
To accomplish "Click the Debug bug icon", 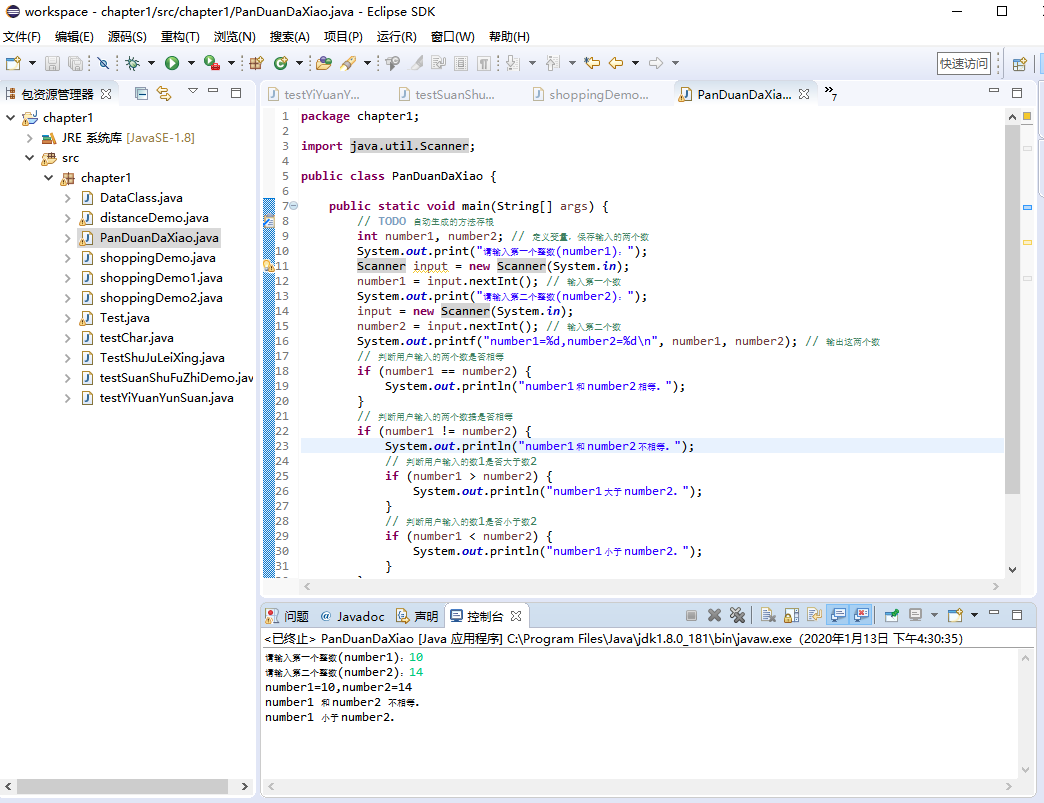I will pyautogui.click(x=132, y=63).
